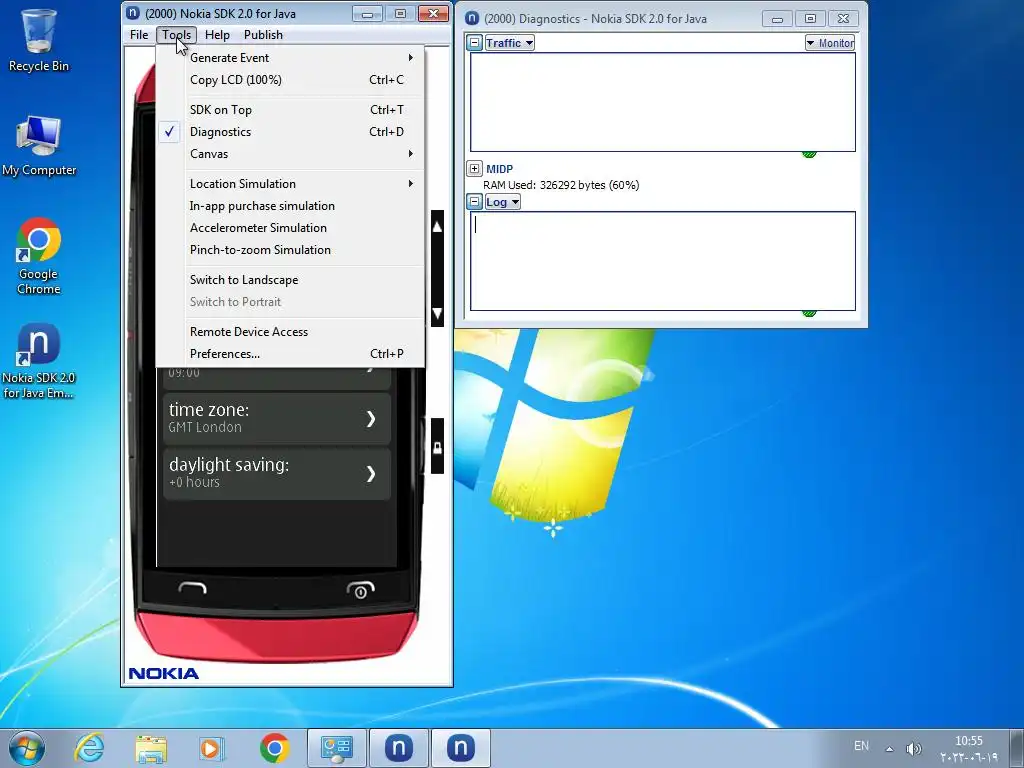Collapse the Traffic section with minus box
Screen dimensions: 1024x768
pyautogui.click(x=475, y=43)
